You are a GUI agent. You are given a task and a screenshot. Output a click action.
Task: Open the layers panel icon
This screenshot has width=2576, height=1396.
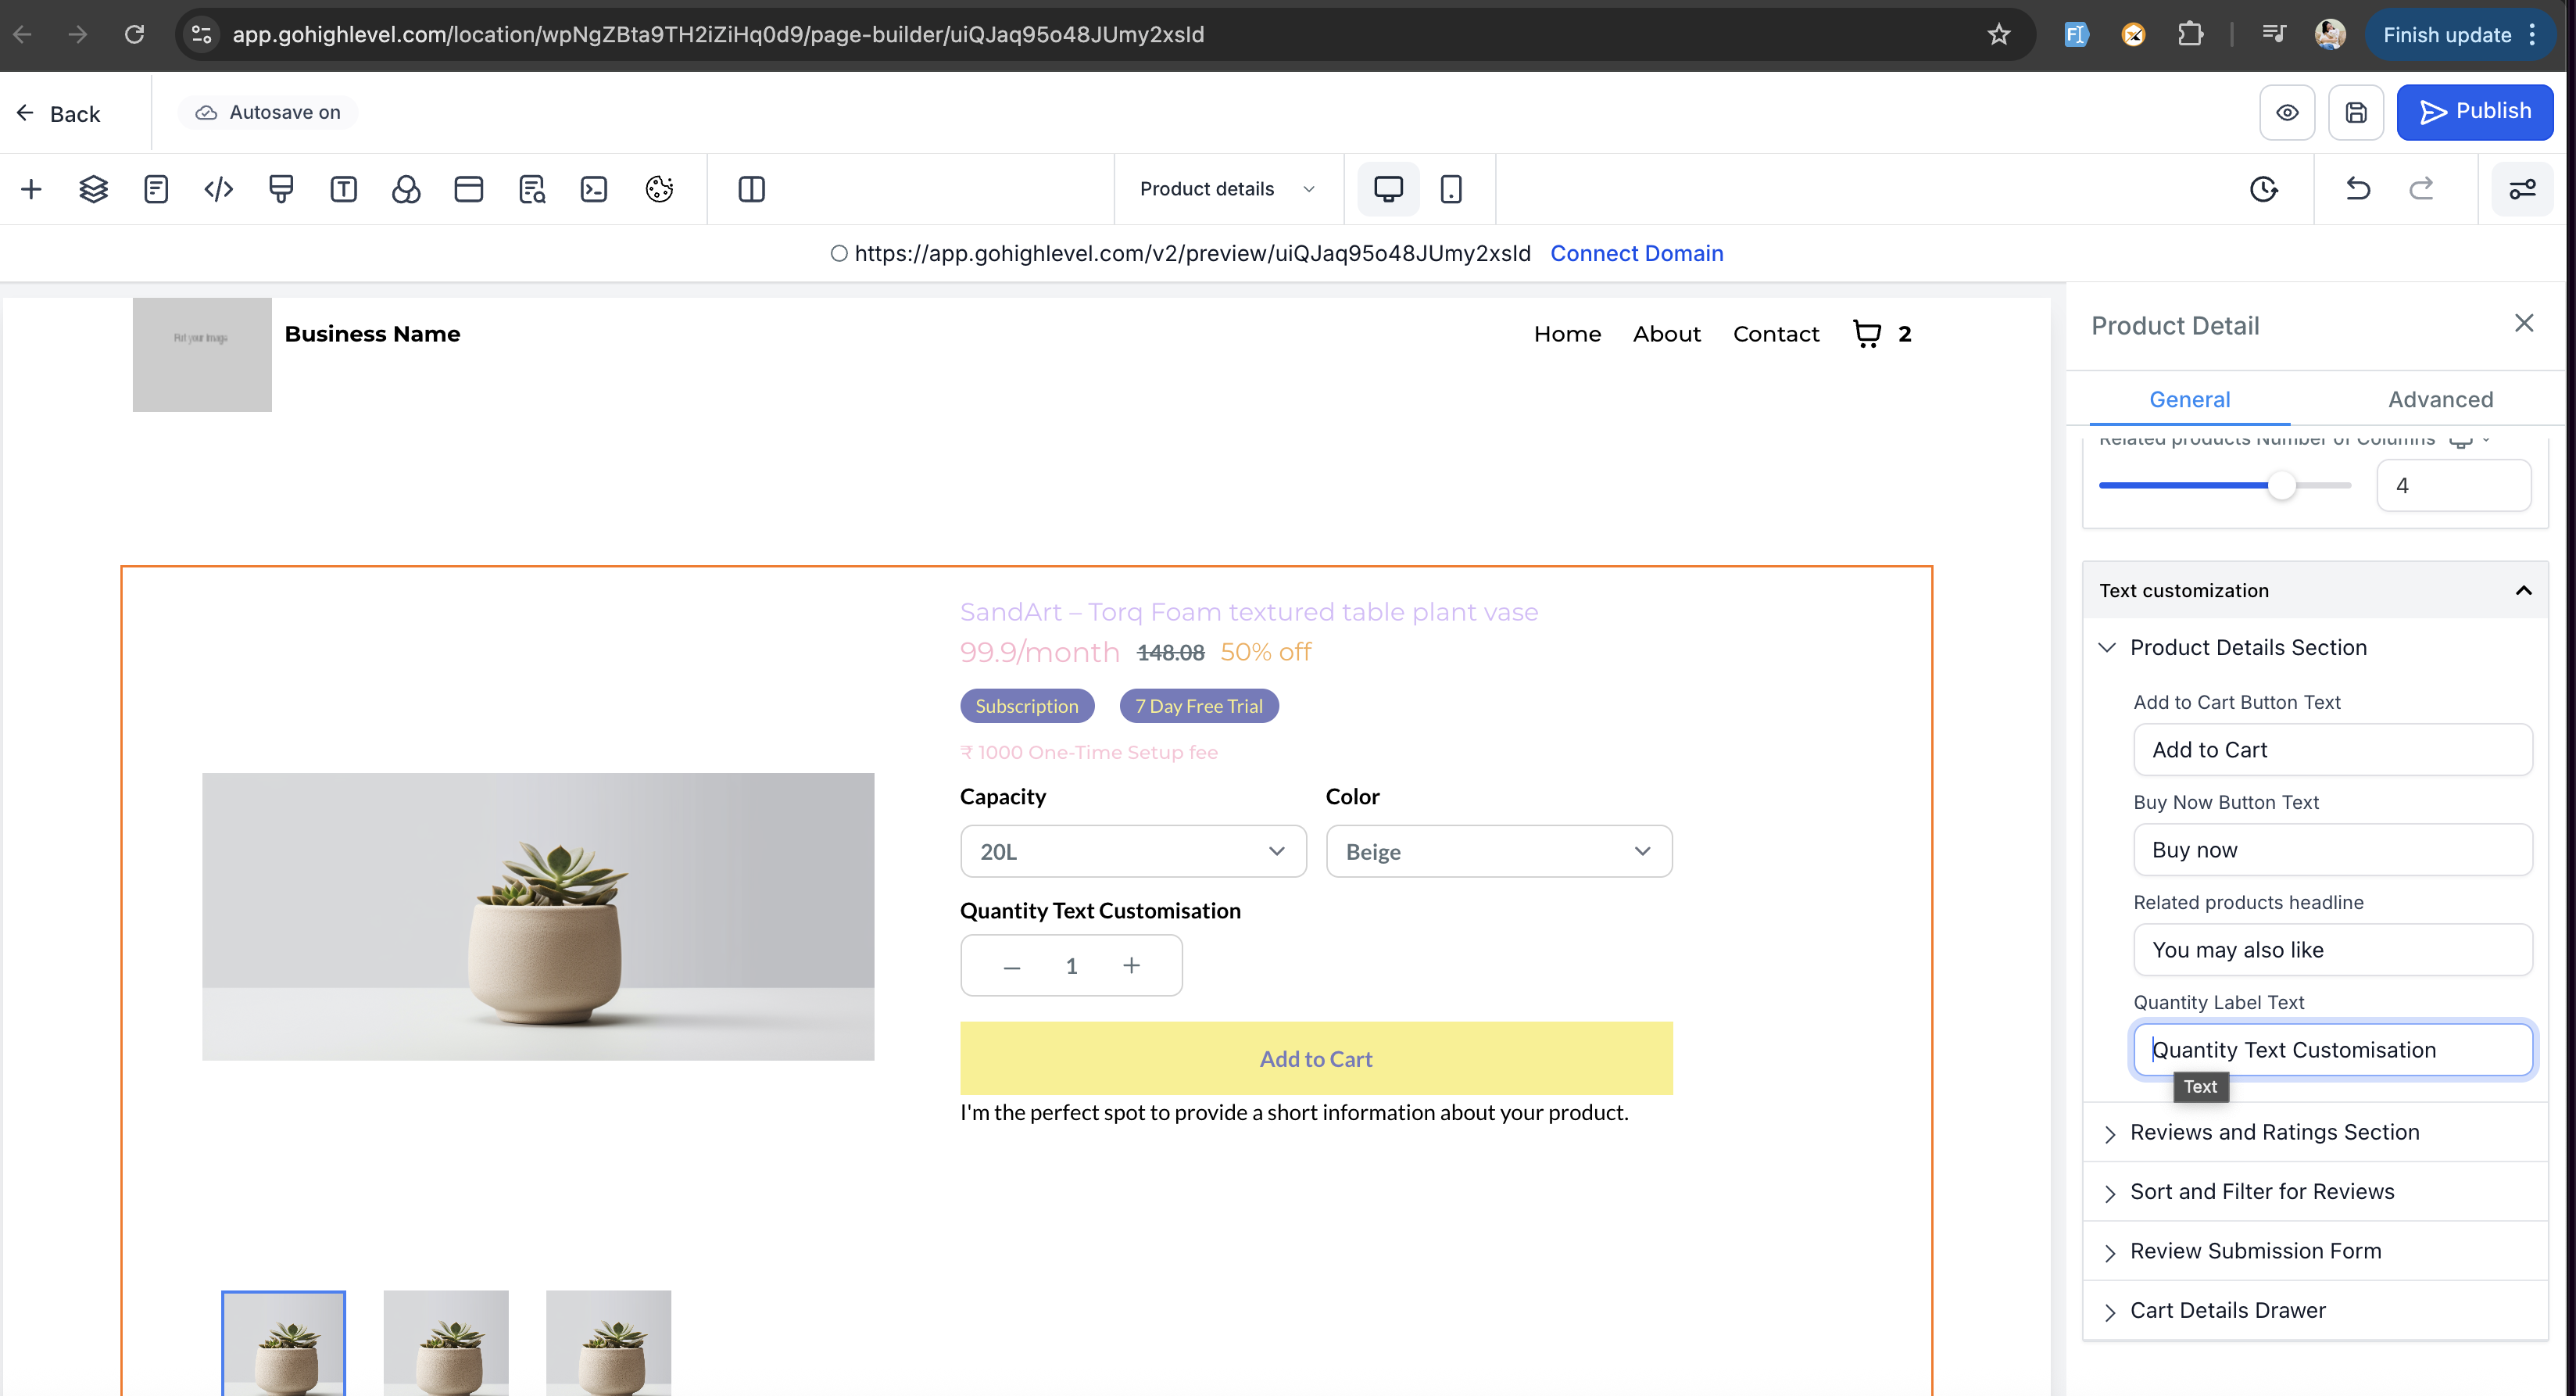[93, 189]
